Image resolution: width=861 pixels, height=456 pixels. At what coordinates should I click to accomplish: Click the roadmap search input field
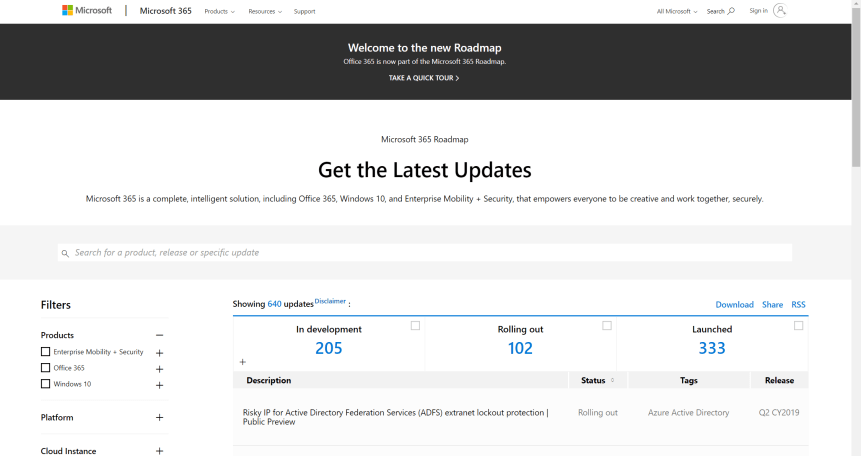click(425, 253)
